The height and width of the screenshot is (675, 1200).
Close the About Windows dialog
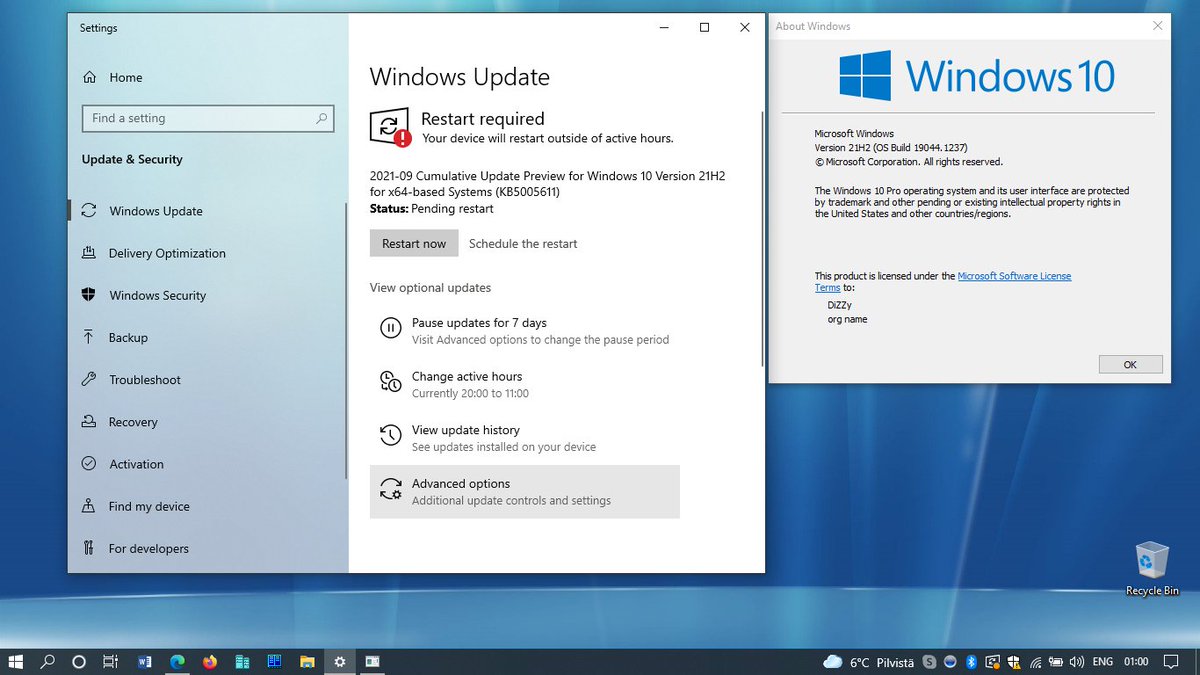tap(1157, 26)
